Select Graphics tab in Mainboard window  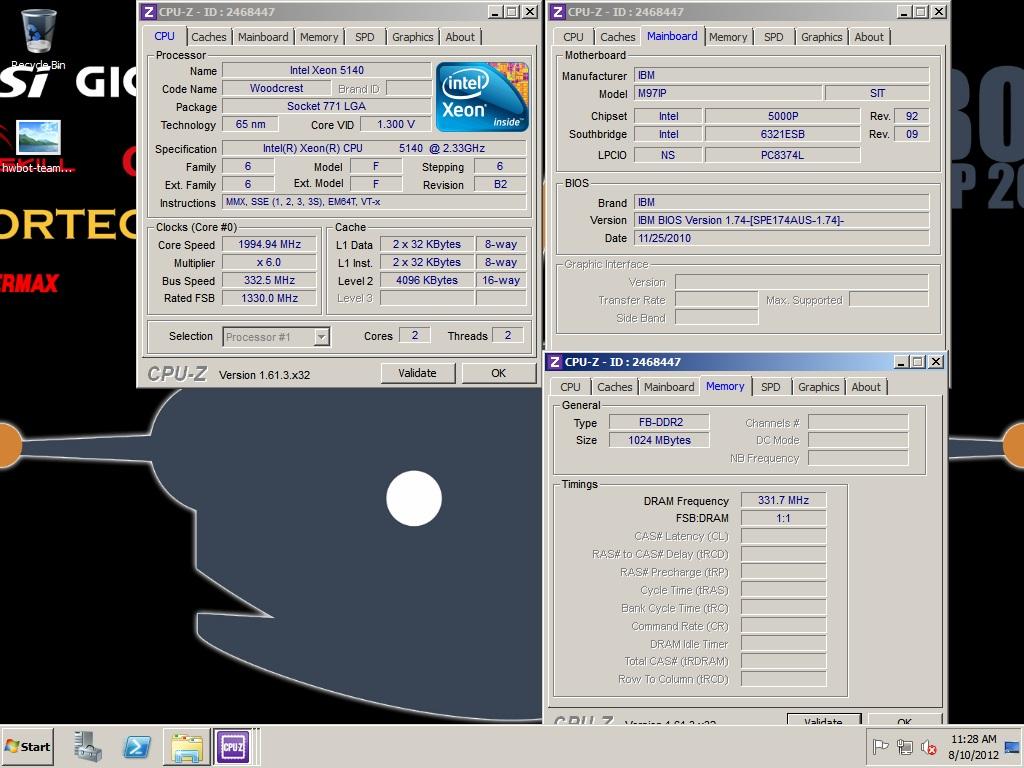point(821,37)
